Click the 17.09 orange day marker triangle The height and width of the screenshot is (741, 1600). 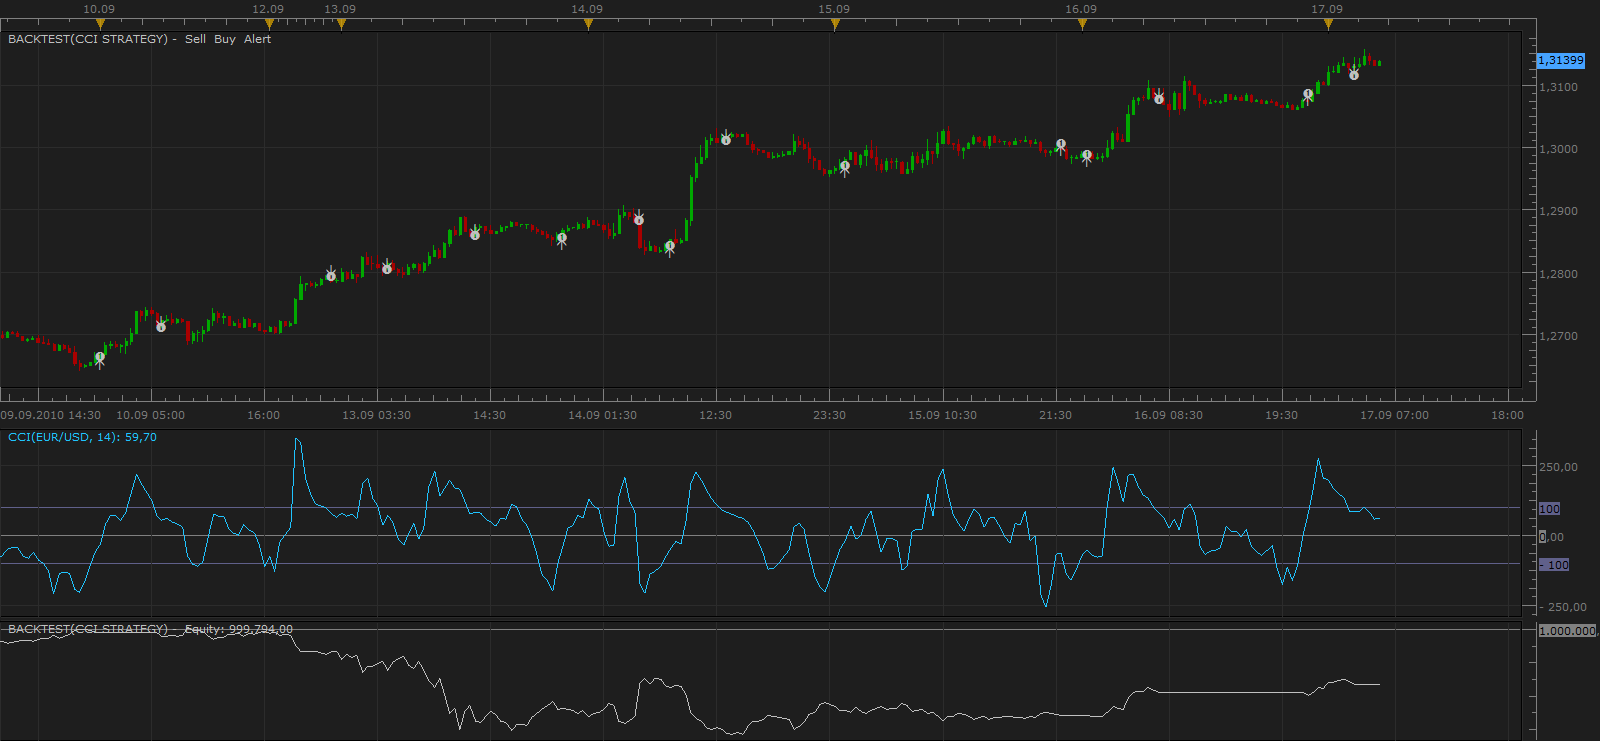[x=1328, y=24]
